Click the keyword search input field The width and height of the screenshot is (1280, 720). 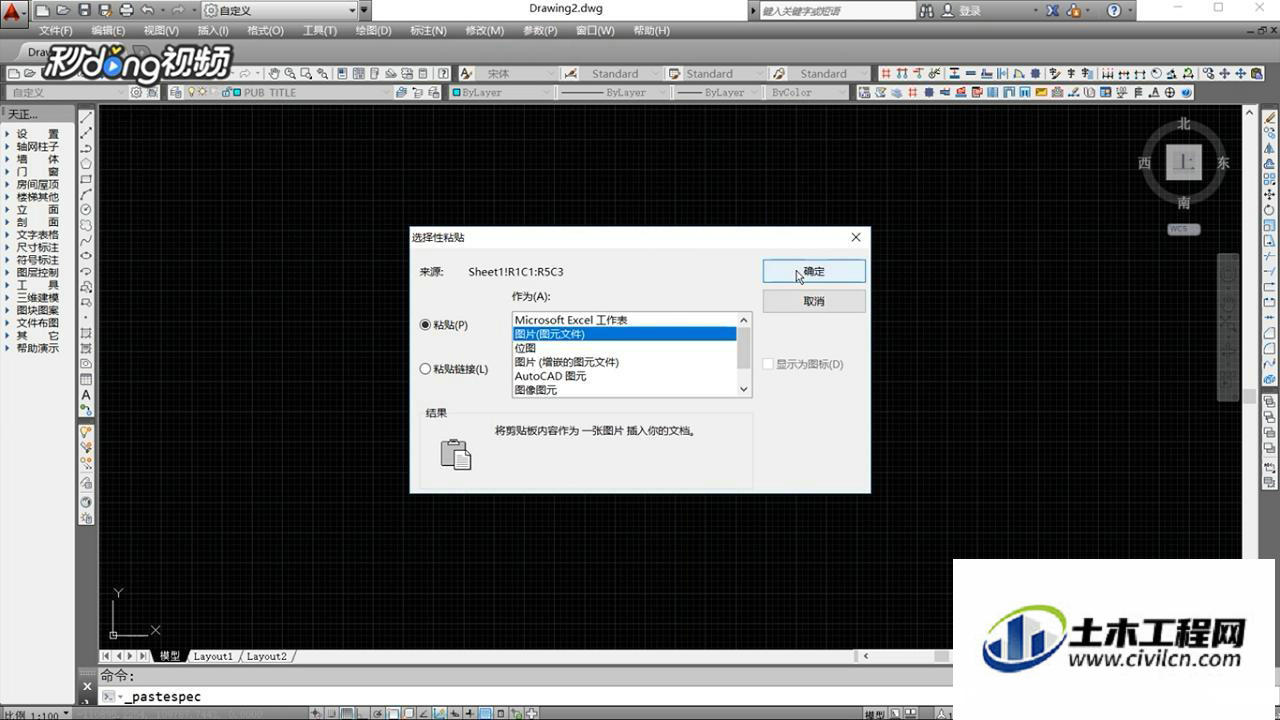[x=836, y=10]
